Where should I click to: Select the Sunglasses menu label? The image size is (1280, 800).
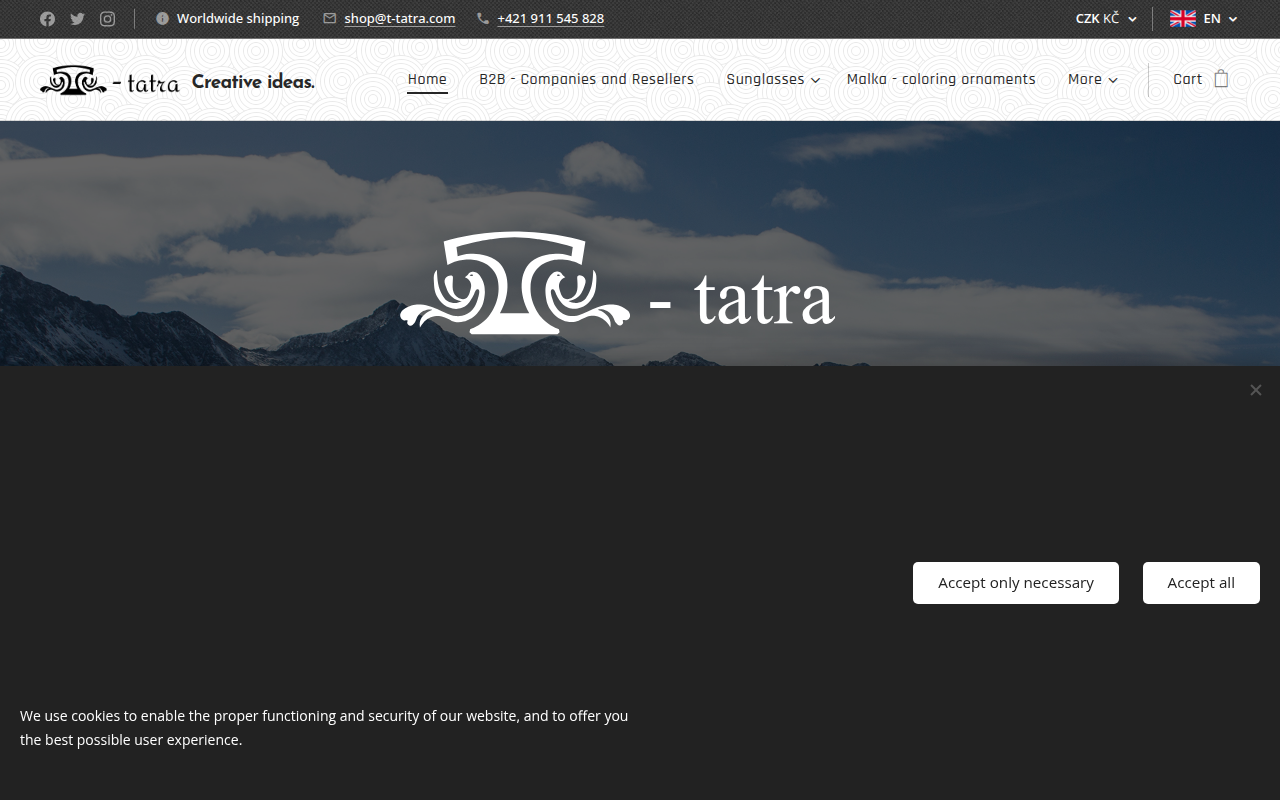pos(765,79)
